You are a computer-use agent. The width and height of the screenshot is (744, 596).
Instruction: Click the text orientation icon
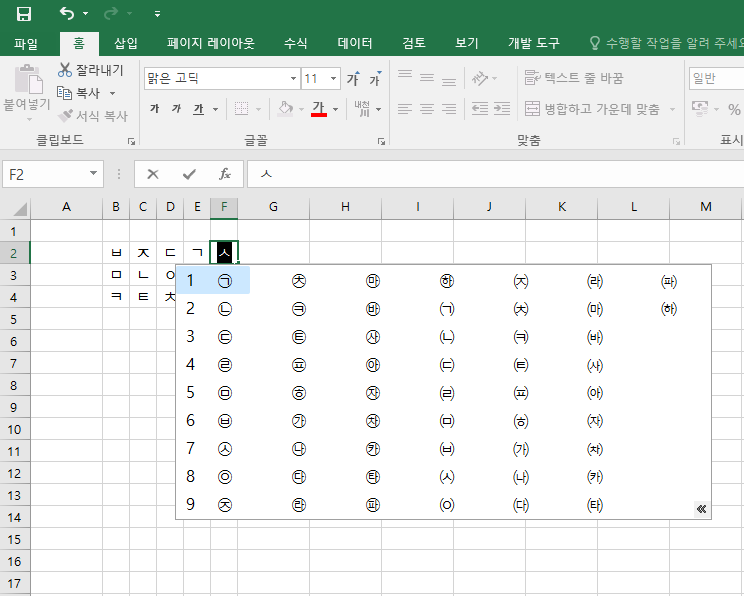480,78
